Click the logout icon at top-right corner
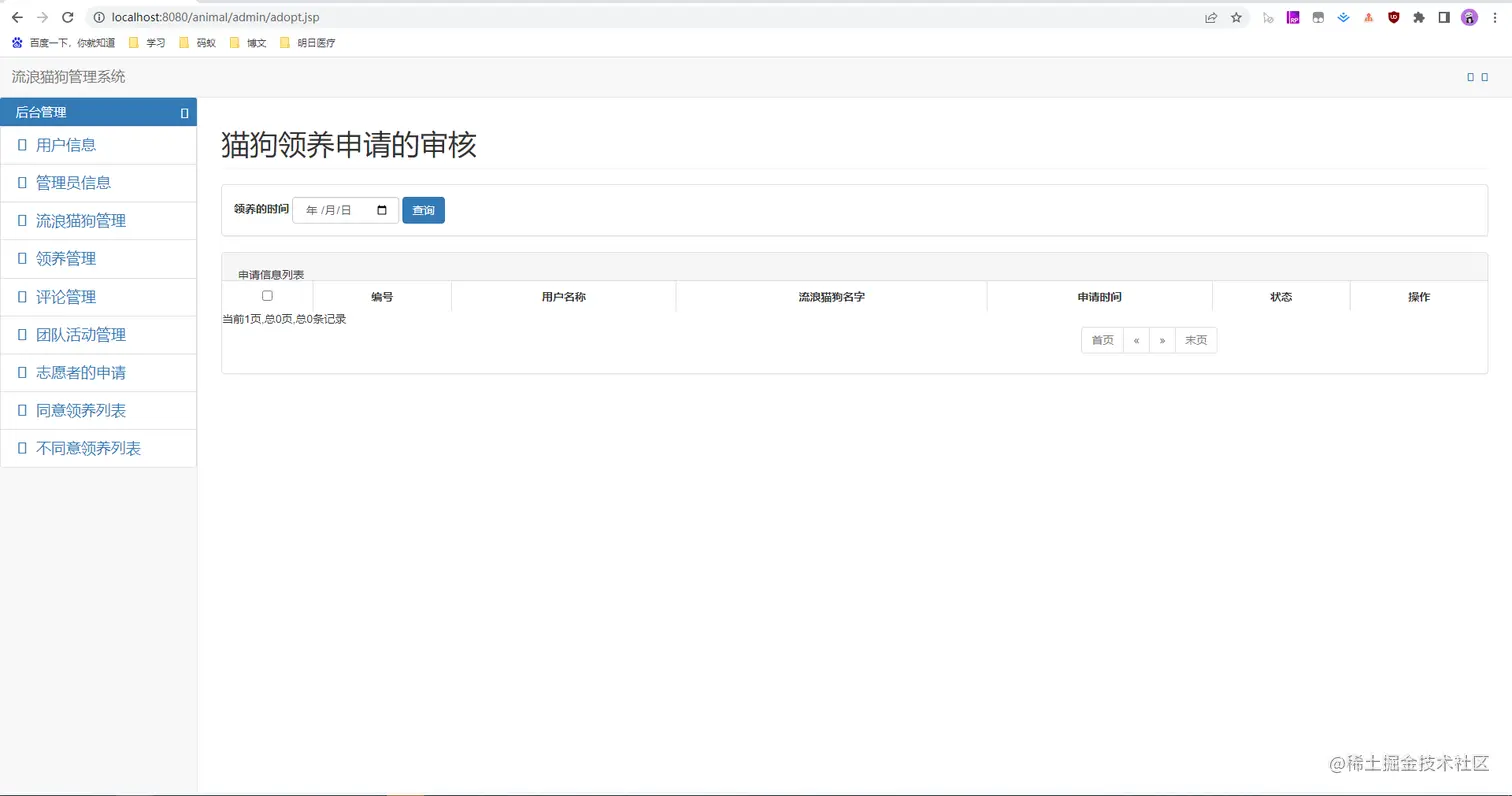Screen dimensions: 1512x796 [1486, 76]
